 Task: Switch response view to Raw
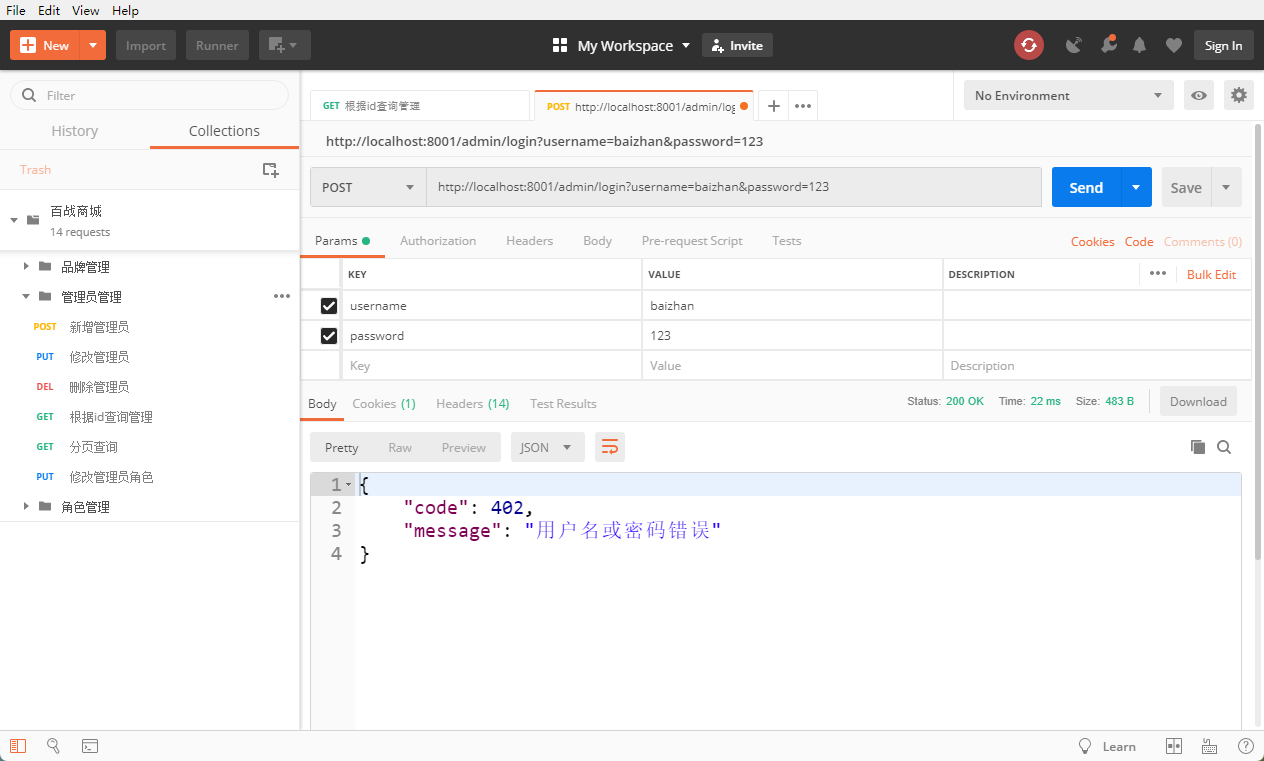point(400,447)
